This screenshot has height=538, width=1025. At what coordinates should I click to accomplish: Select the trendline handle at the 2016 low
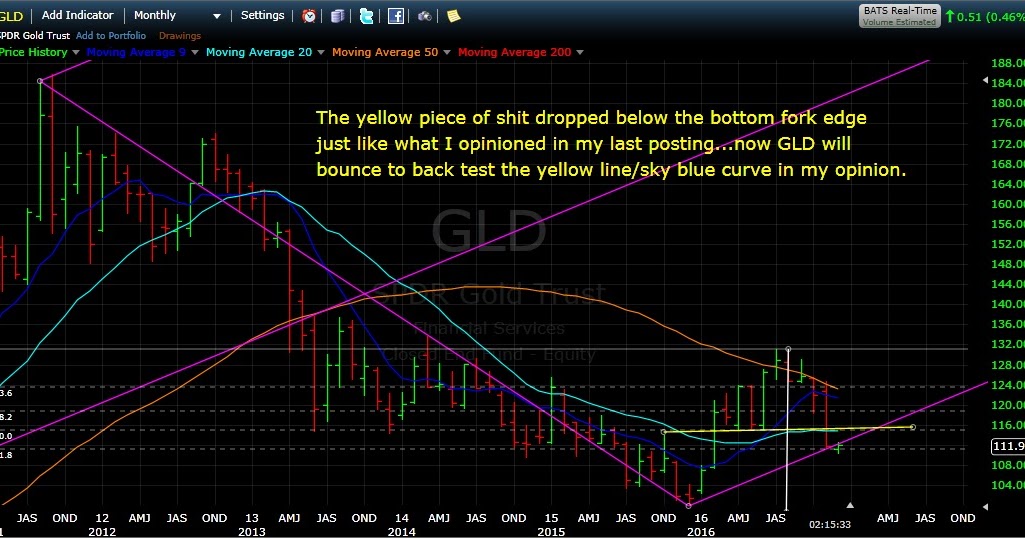pyautogui.click(x=688, y=505)
